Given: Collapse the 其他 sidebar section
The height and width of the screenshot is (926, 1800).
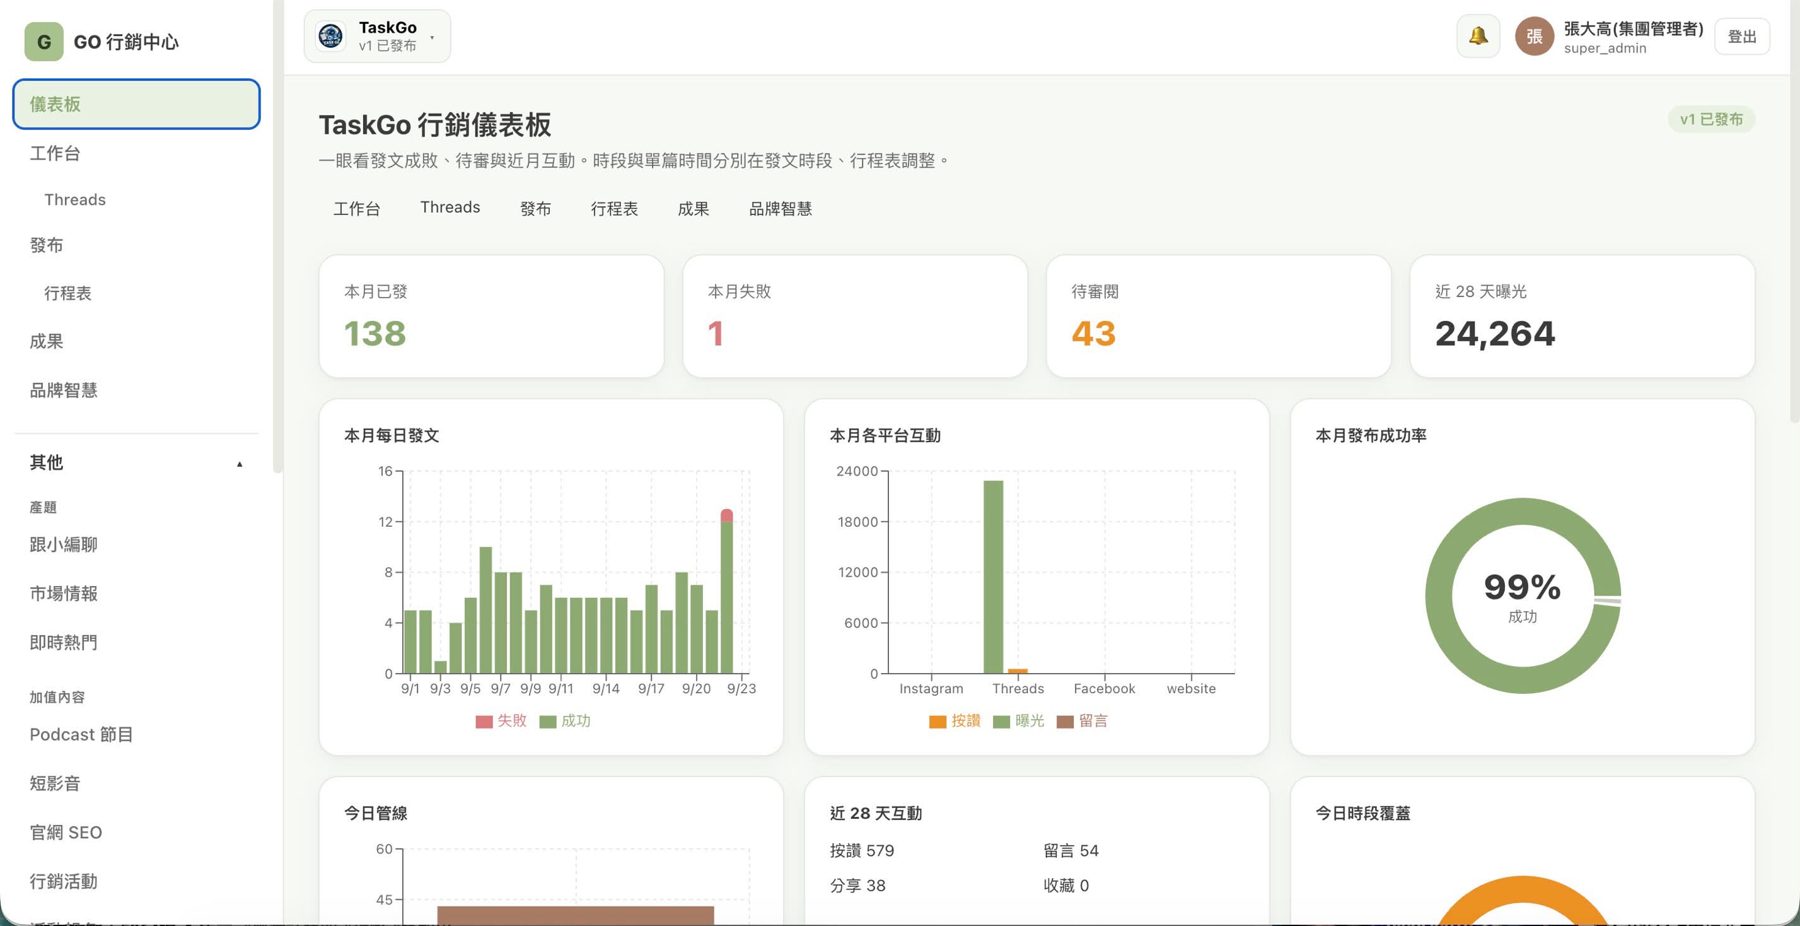Looking at the screenshot, I should click(x=239, y=464).
